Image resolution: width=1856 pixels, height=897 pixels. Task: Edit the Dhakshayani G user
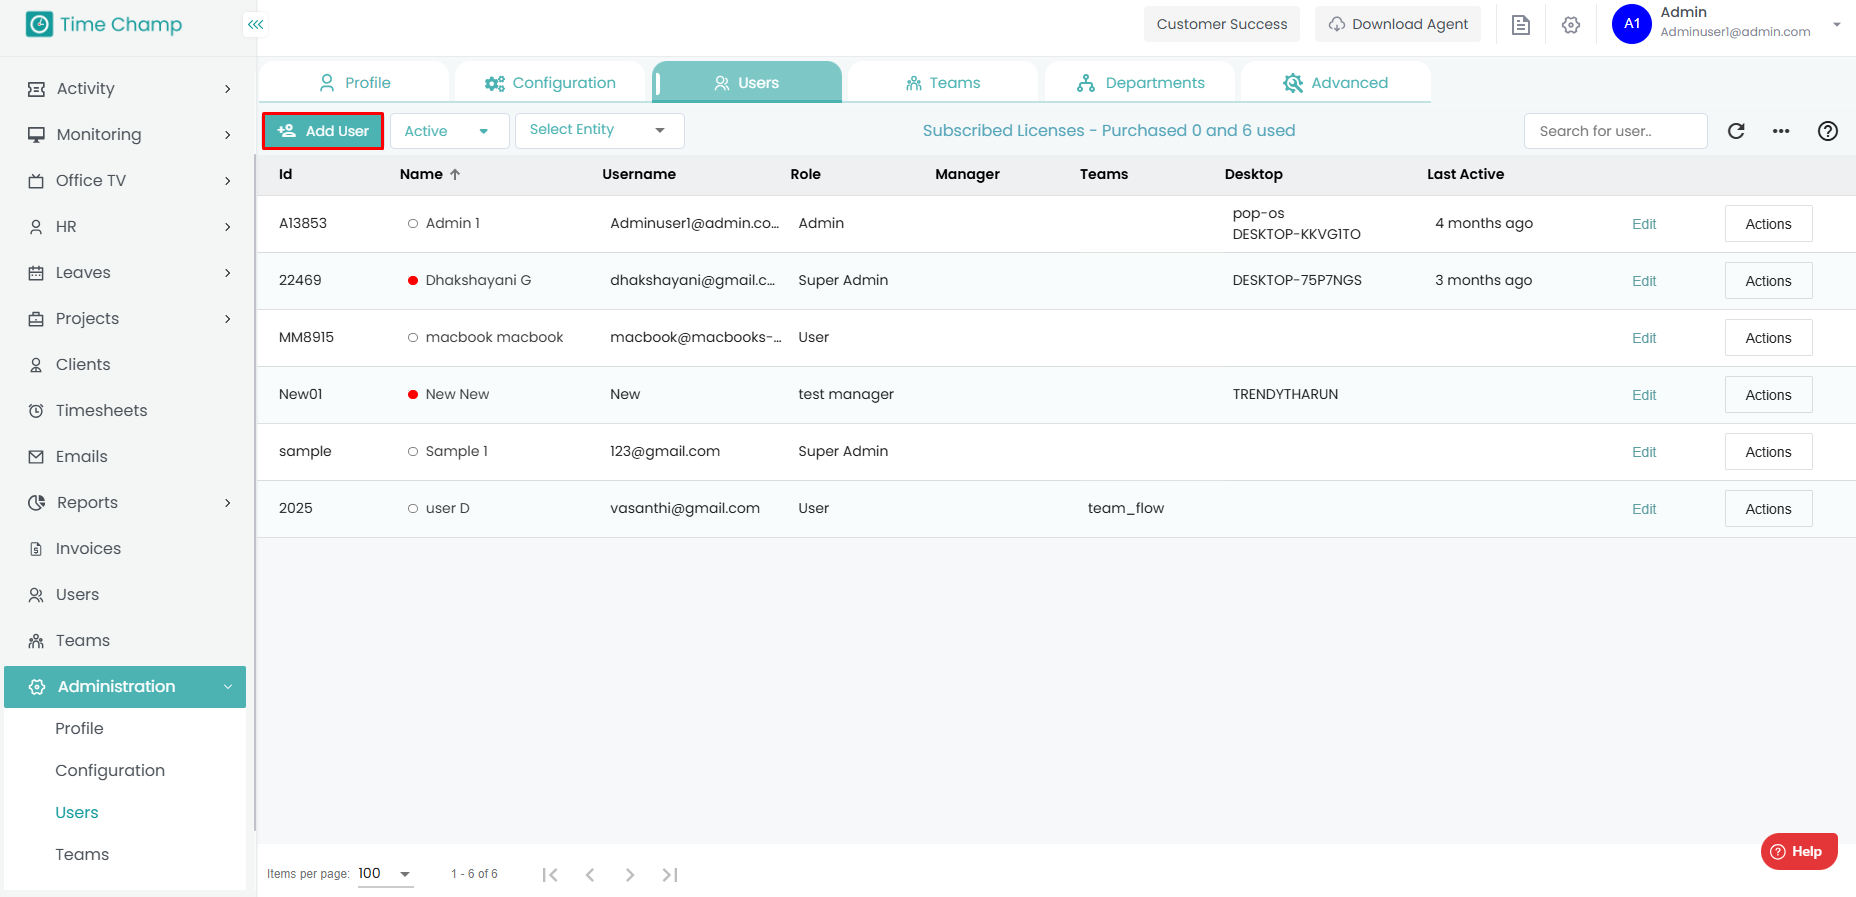click(x=1644, y=281)
